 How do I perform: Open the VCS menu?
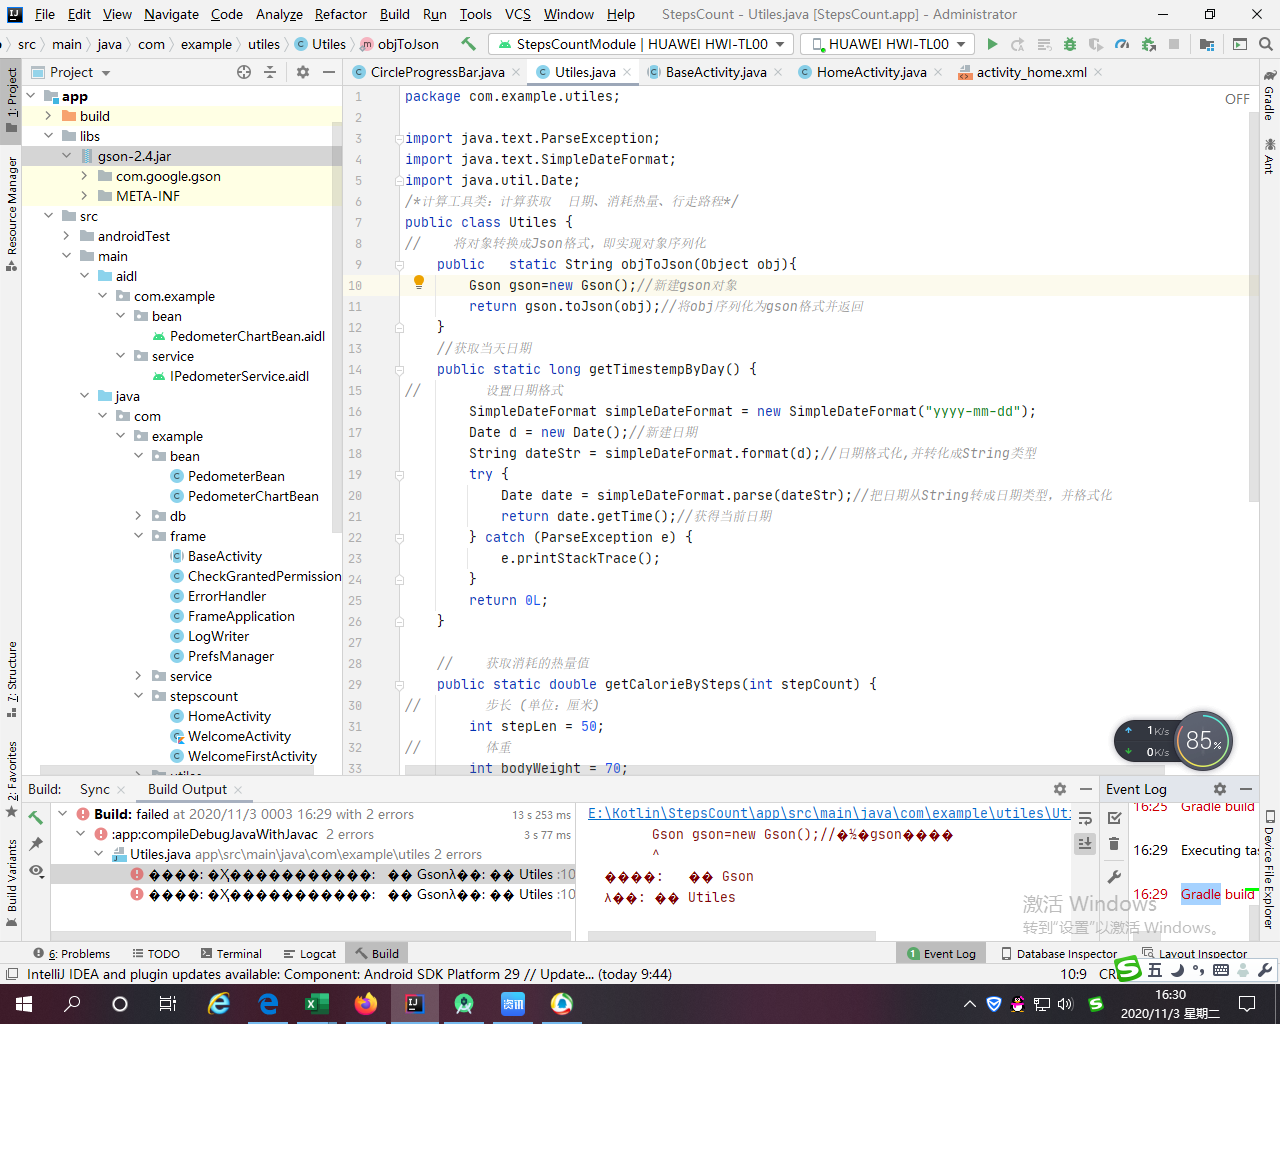[x=518, y=14]
